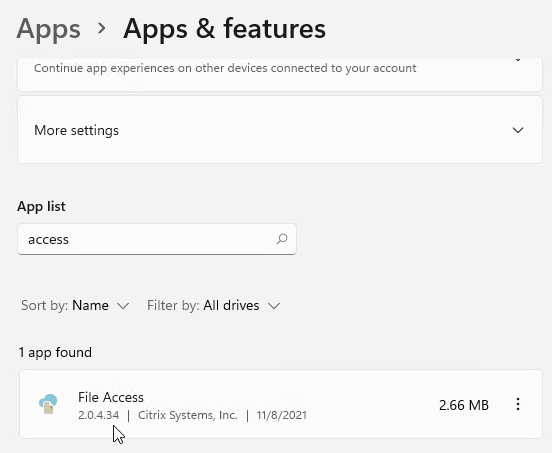Select the File Access app name

click(x=111, y=397)
